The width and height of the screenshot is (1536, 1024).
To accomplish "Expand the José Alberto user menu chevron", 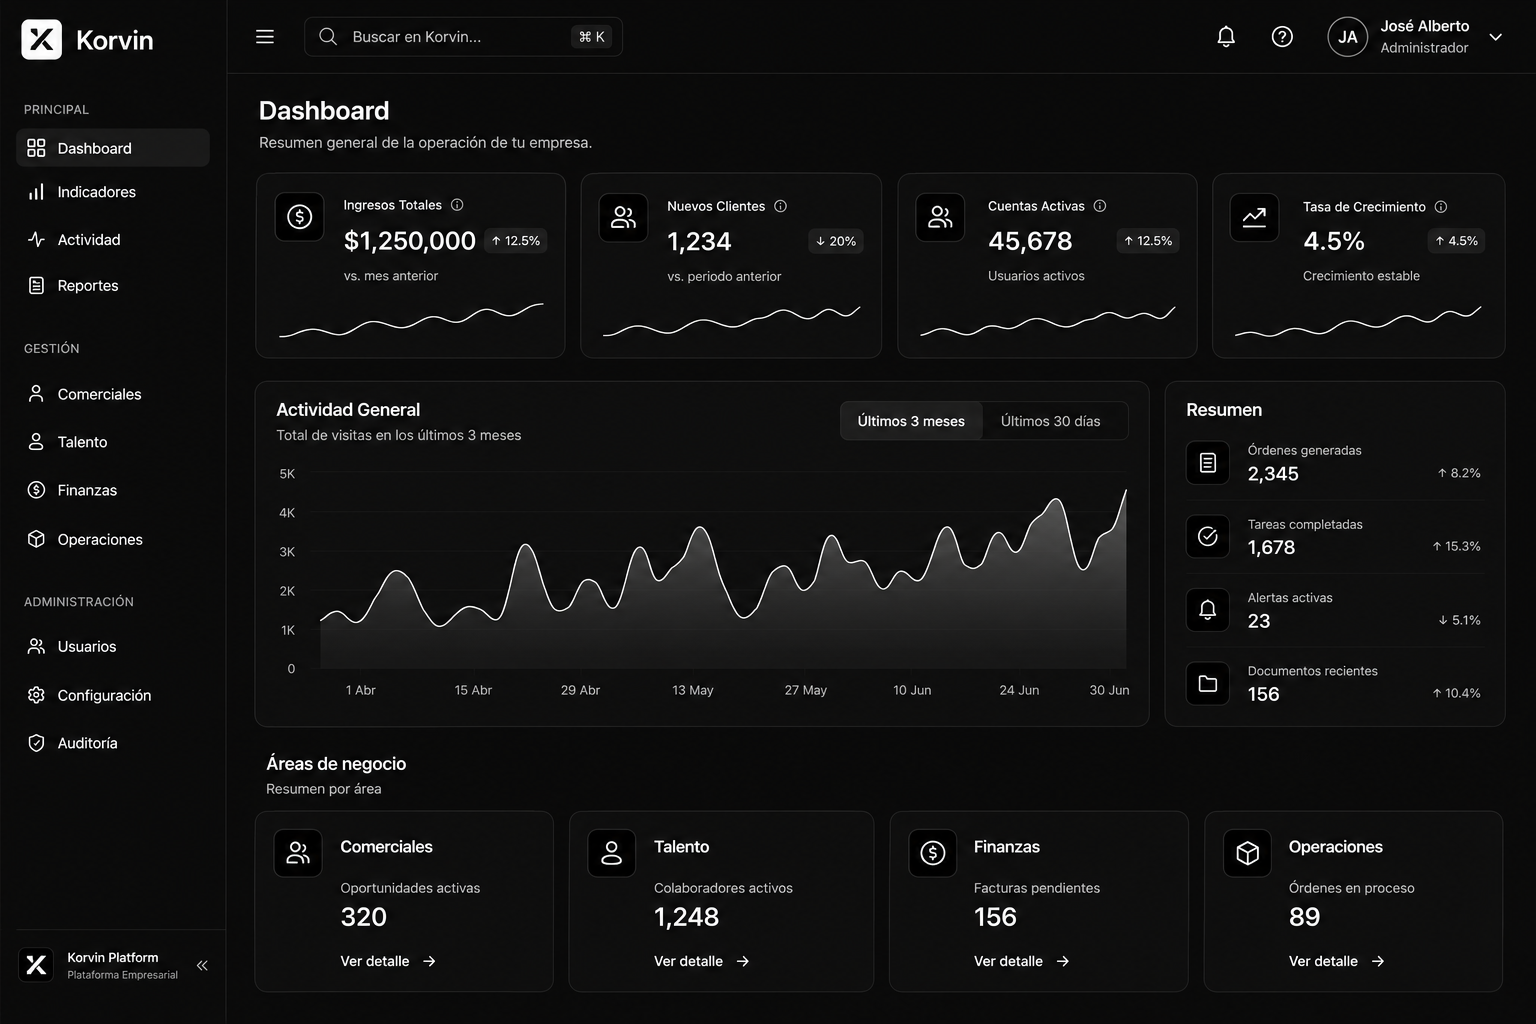I will (x=1496, y=37).
